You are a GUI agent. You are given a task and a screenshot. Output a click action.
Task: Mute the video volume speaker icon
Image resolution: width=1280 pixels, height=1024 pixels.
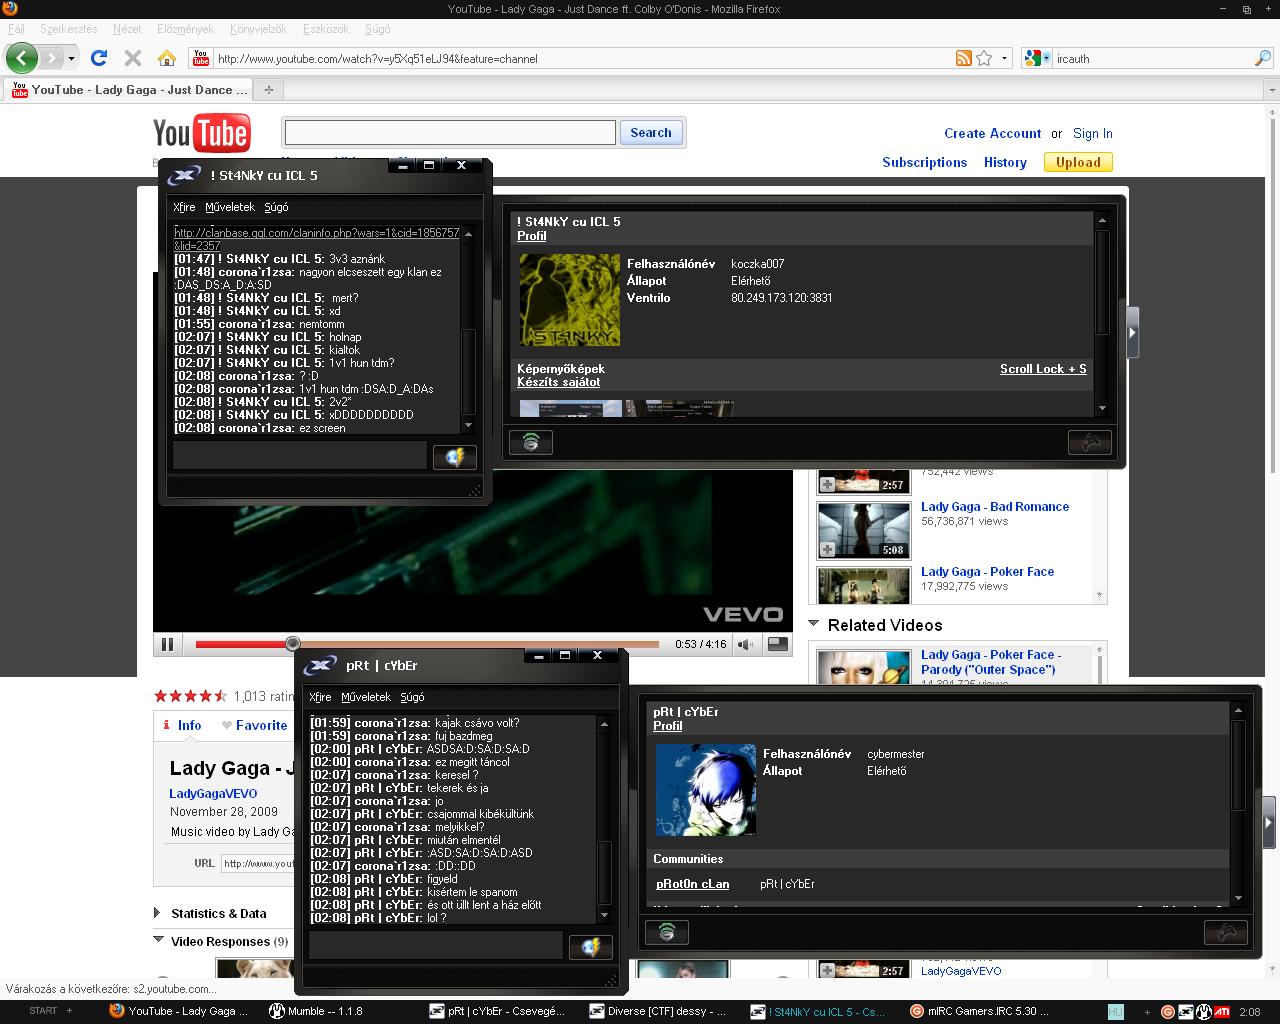745,645
